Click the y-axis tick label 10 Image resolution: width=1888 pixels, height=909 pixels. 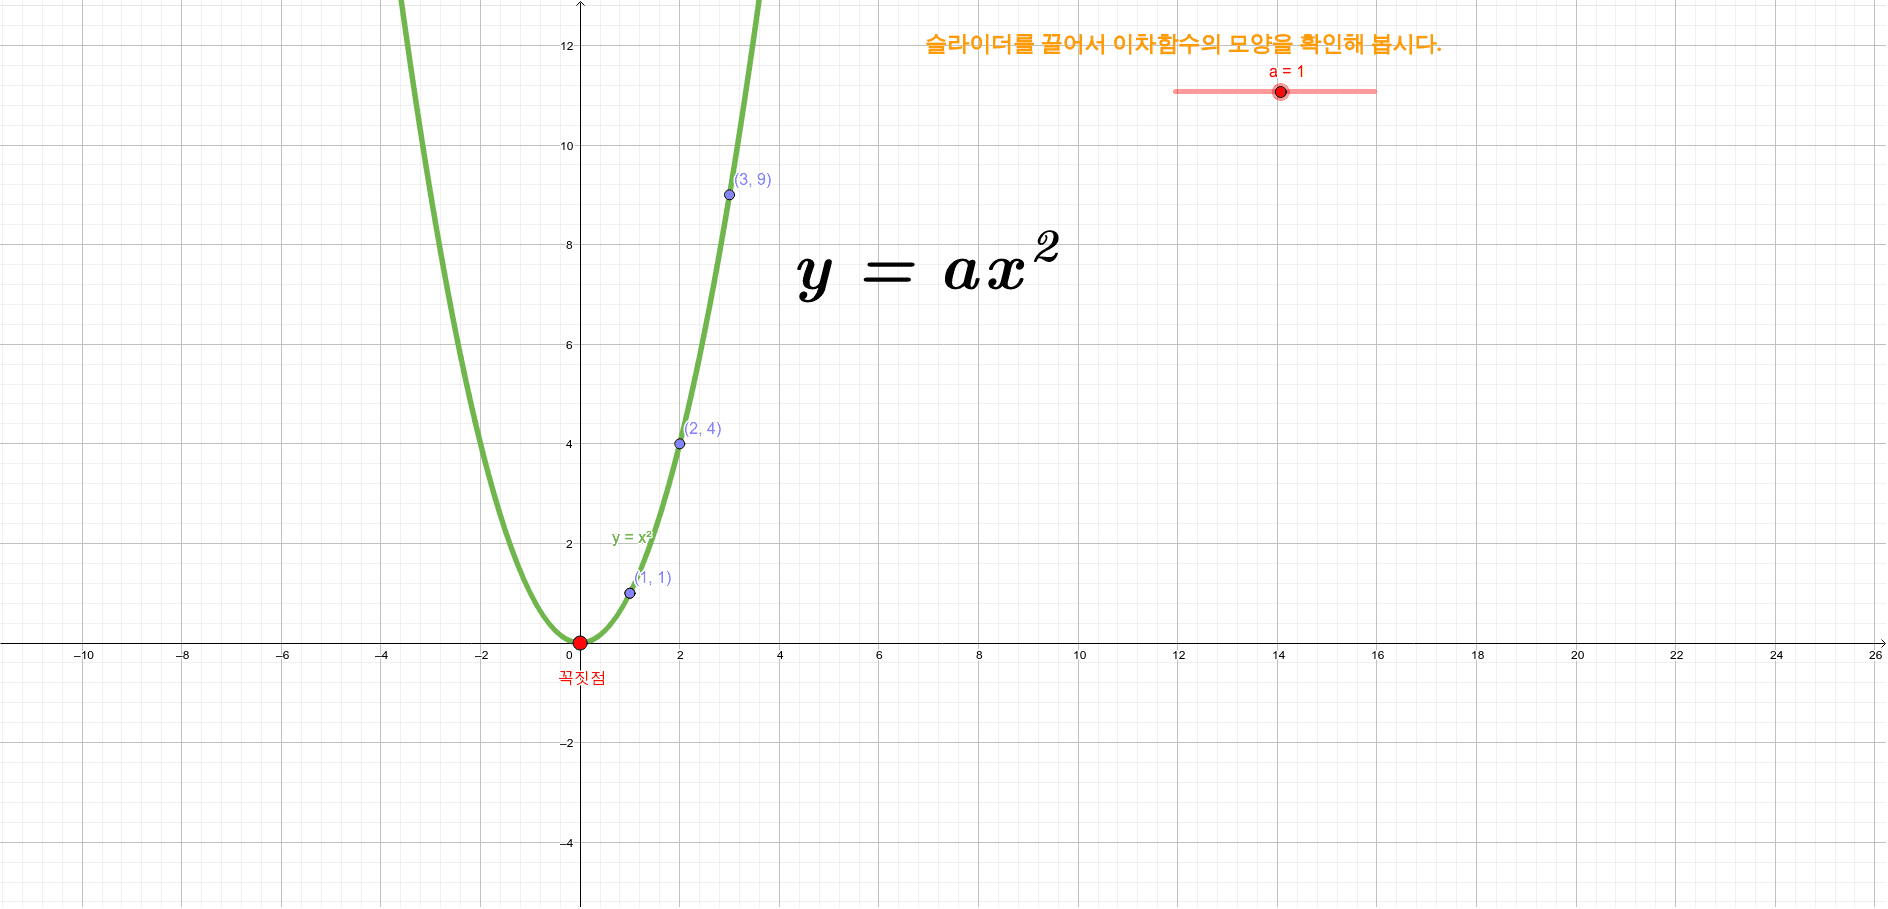[x=567, y=146]
